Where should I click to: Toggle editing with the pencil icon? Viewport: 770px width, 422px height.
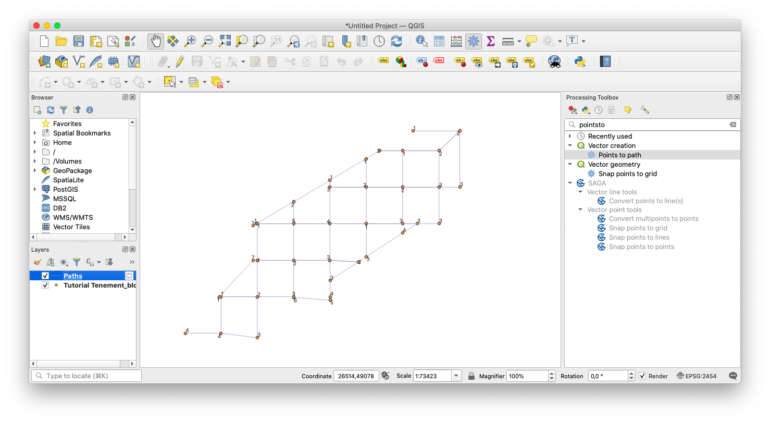[x=180, y=61]
